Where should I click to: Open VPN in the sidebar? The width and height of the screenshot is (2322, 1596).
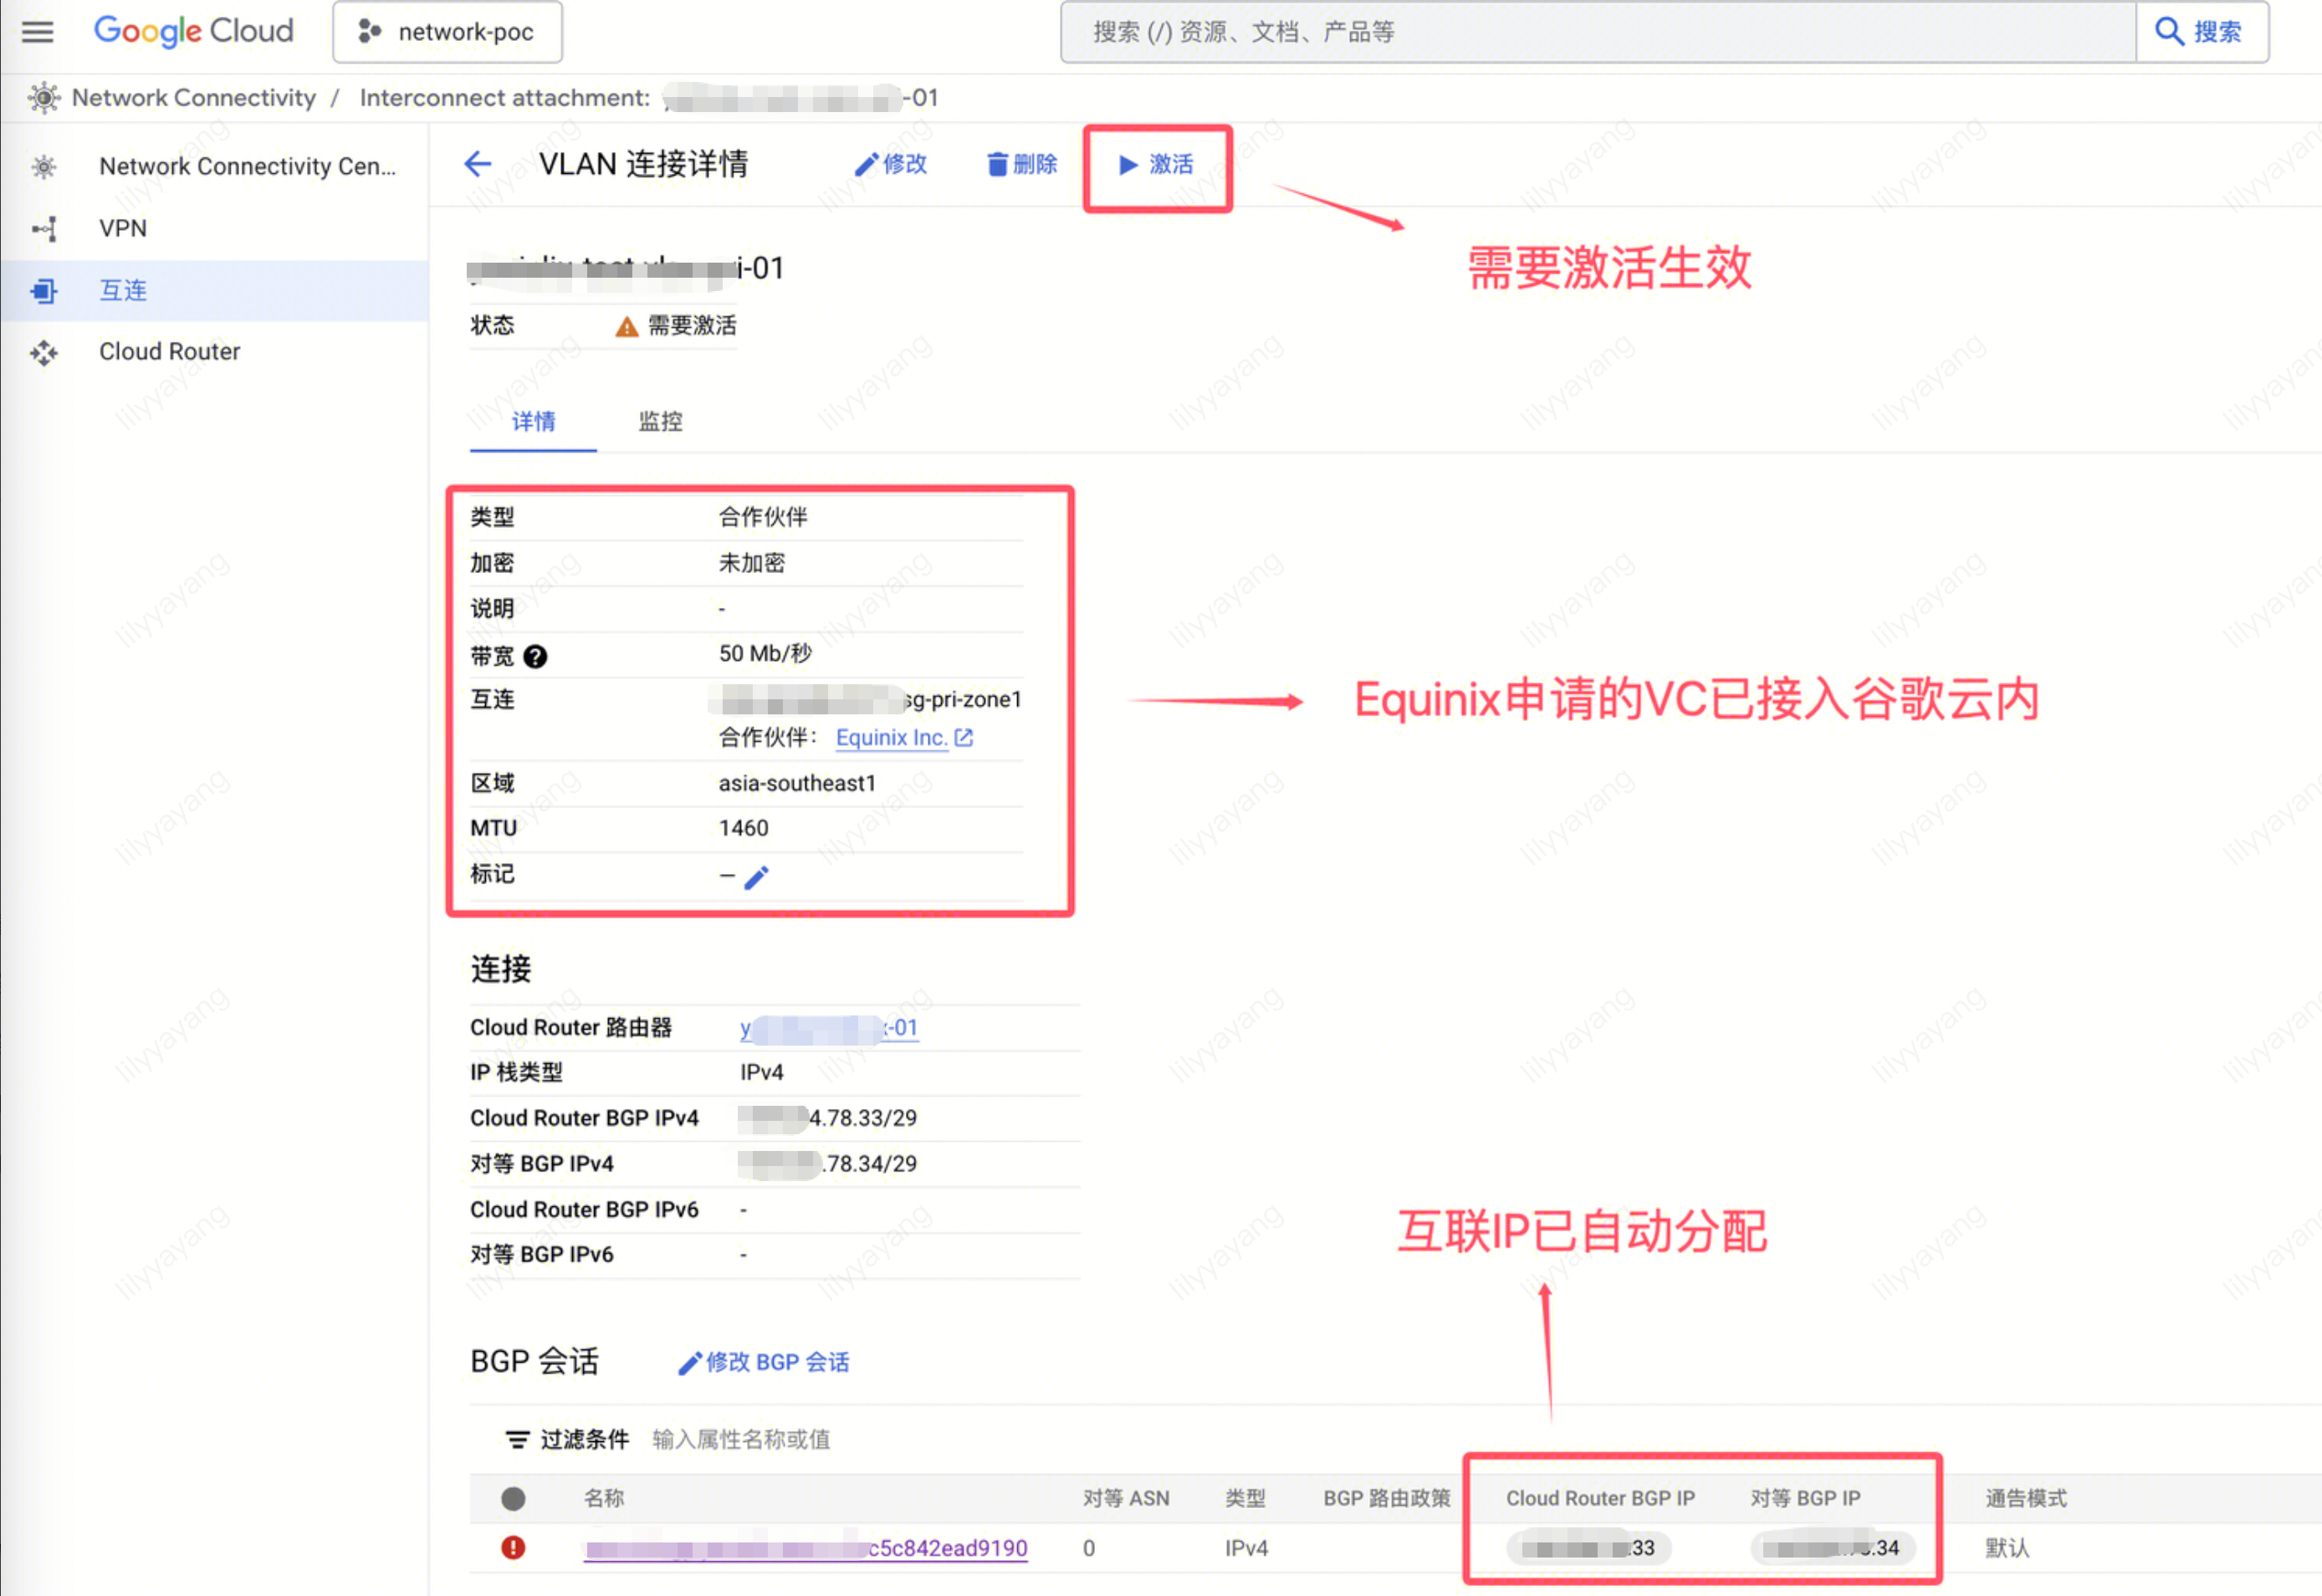coord(122,228)
